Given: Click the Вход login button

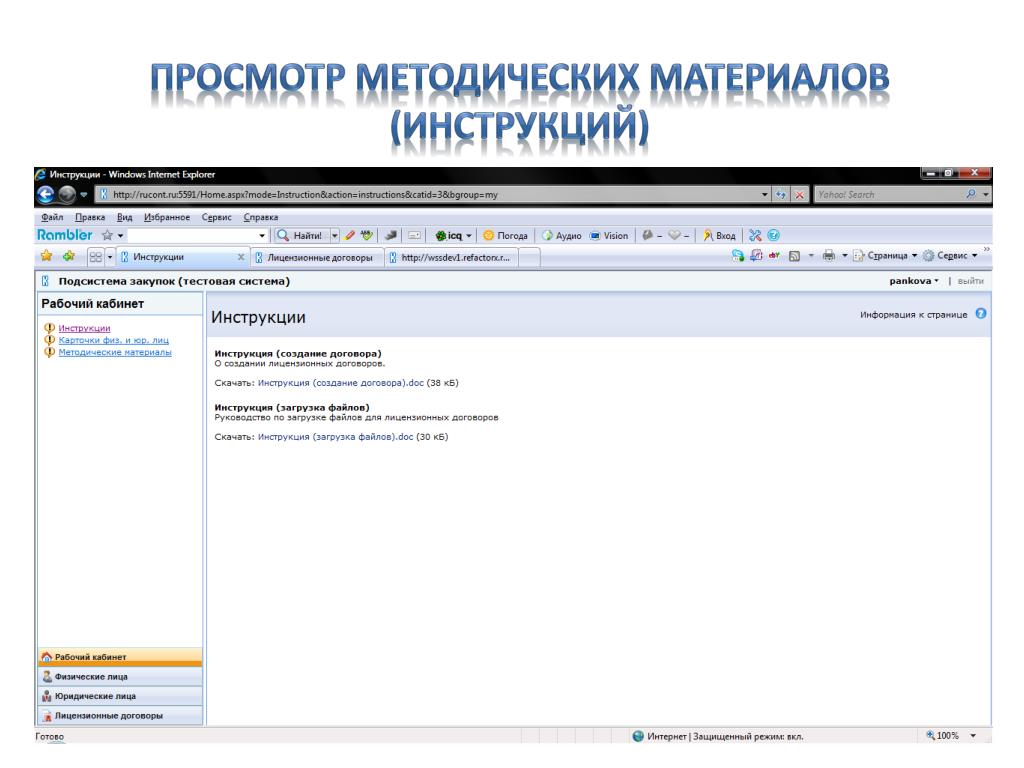Looking at the screenshot, I should pyautogui.click(x=719, y=235).
